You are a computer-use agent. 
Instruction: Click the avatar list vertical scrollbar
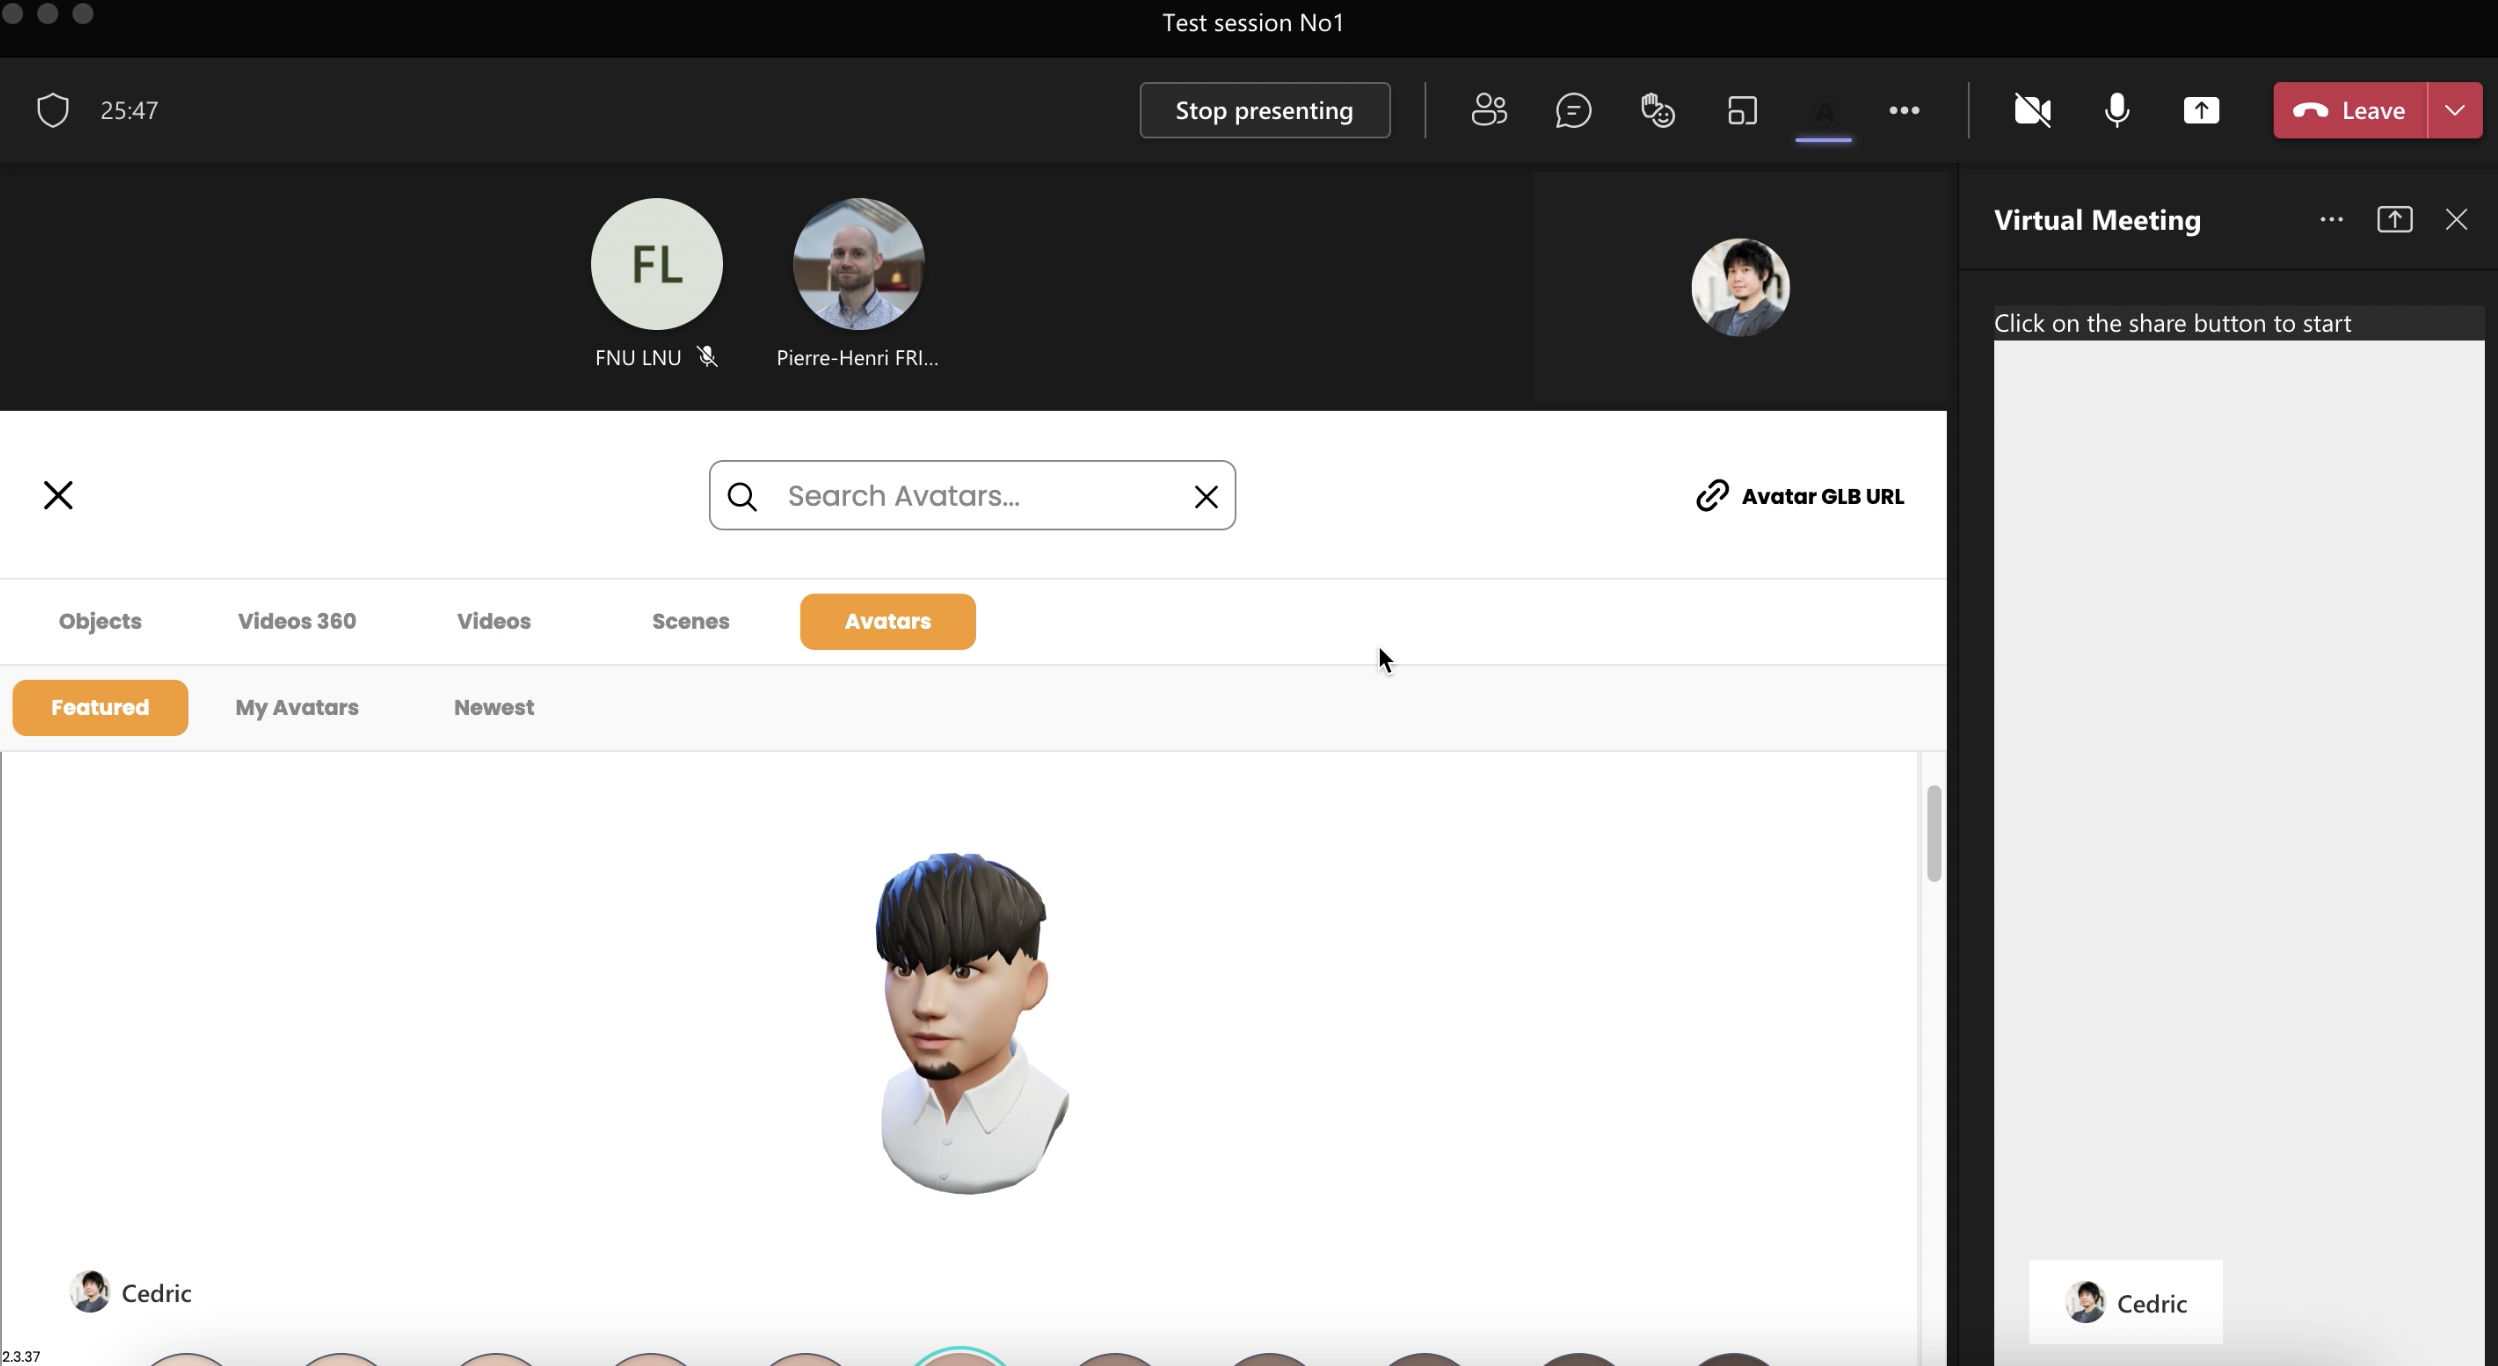click(1933, 833)
